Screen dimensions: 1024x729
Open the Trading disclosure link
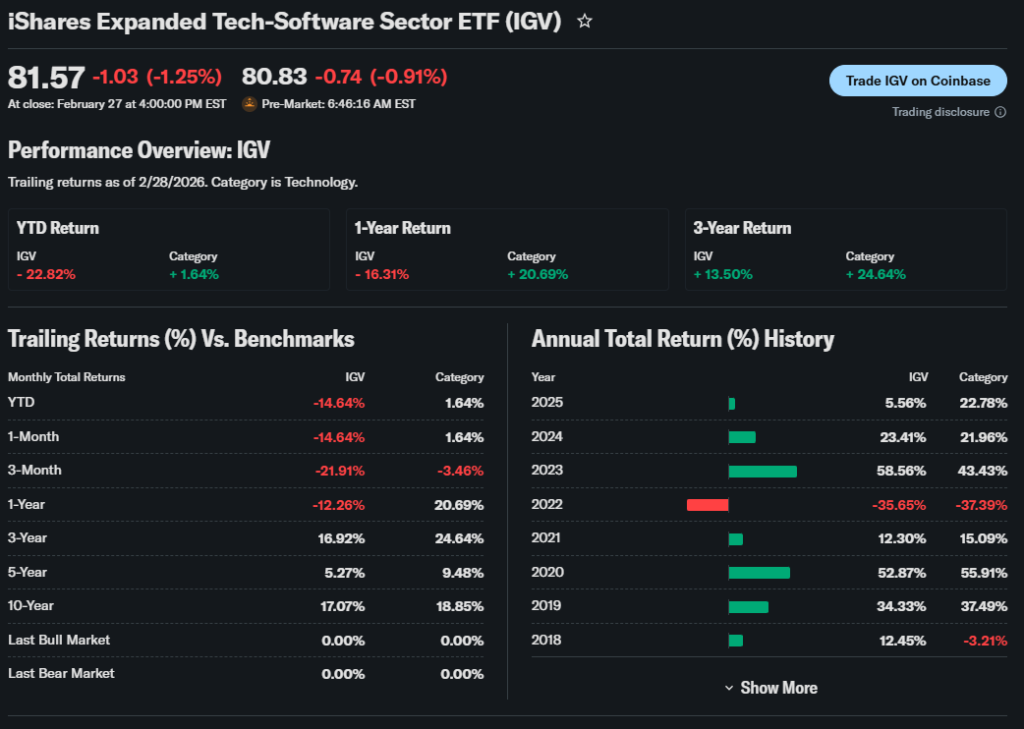(x=940, y=112)
